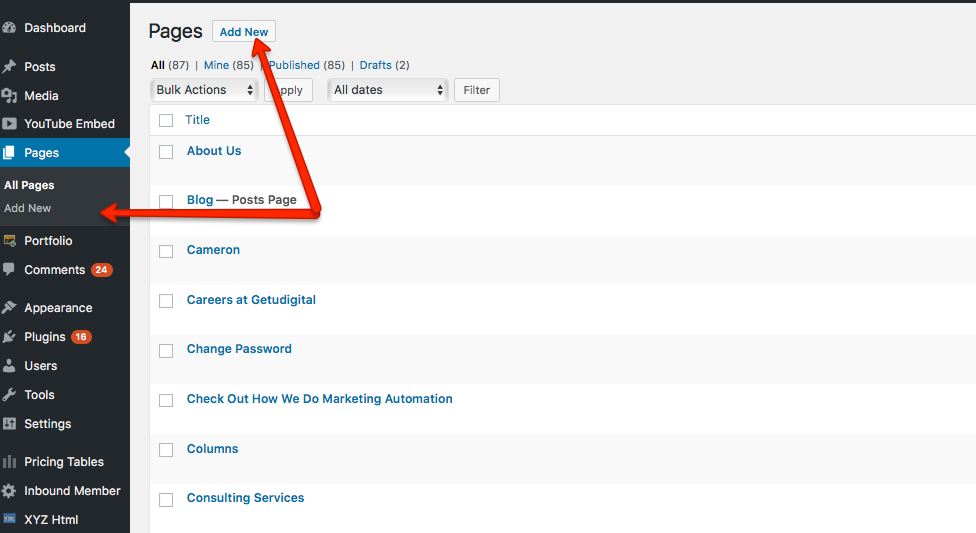Image resolution: width=976 pixels, height=533 pixels.
Task: Sort by Title column header
Action: click(197, 120)
